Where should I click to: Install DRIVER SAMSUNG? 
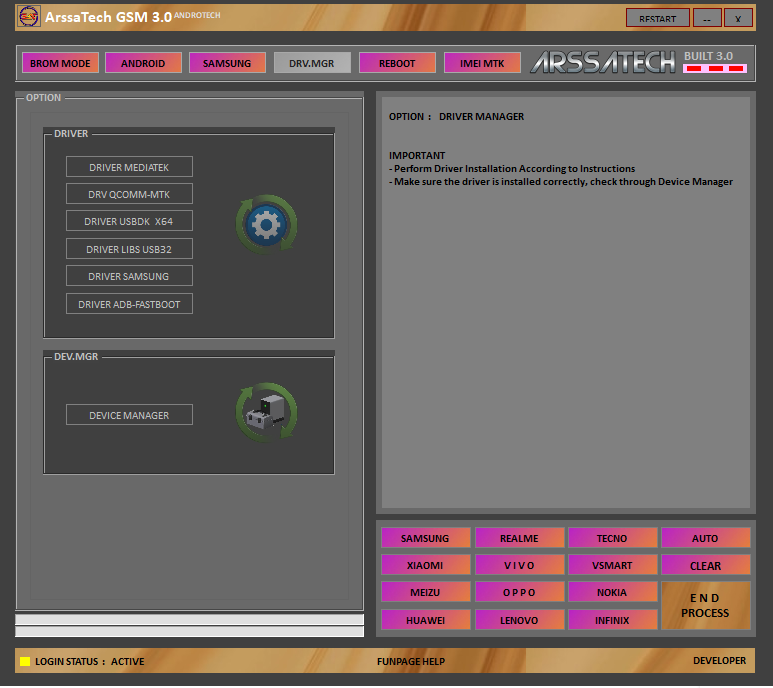coord(129,276)
